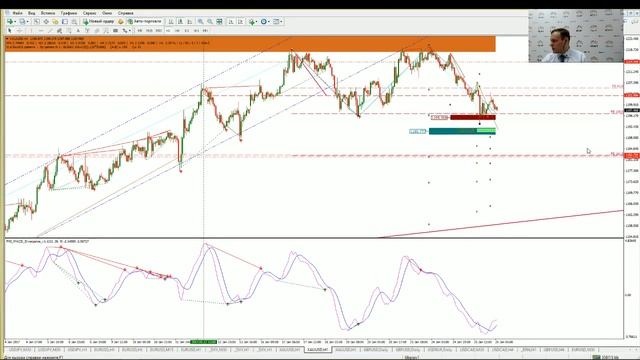This screenshot has width=640, height=360.
Task: Open the Strategy Tester toolbar icon
Action: (74, 21)
